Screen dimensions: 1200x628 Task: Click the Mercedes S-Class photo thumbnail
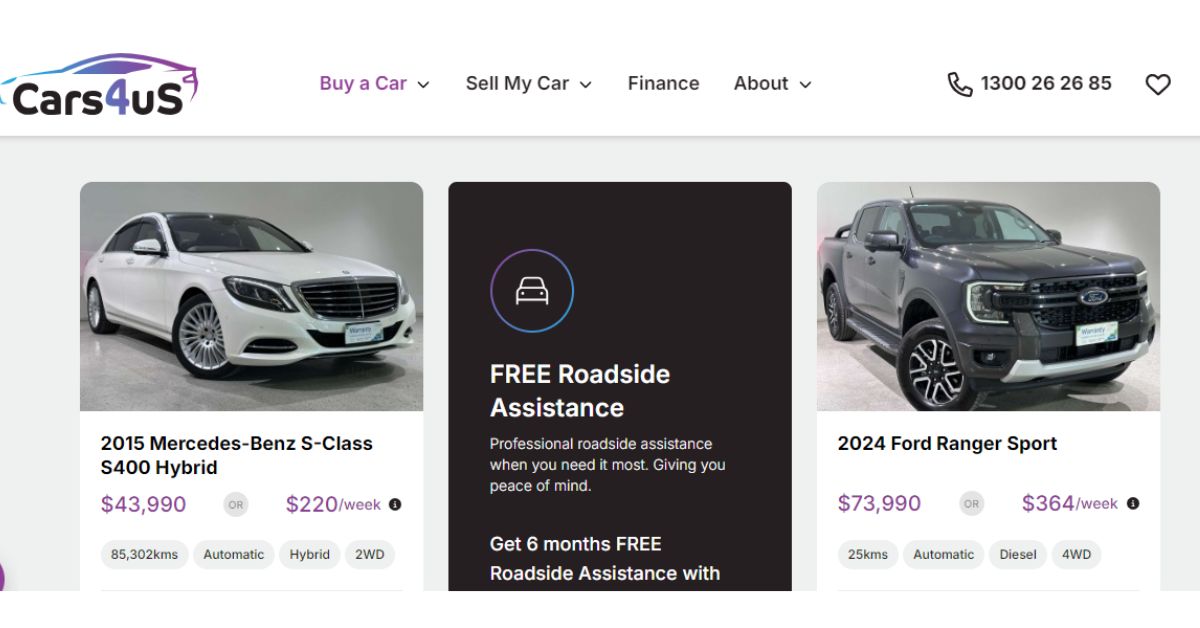coord(252,297)
